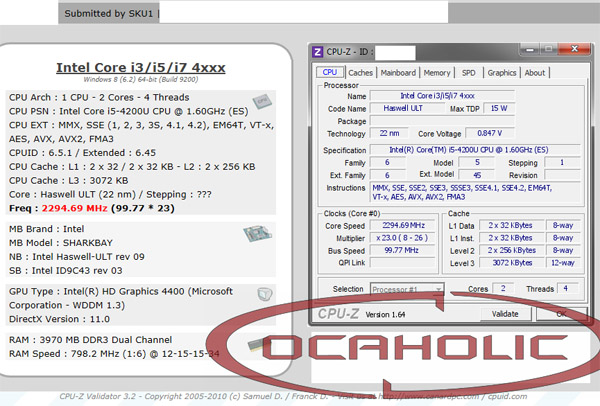Open the Caches tab in CPU-Z

tap(360, 73)
